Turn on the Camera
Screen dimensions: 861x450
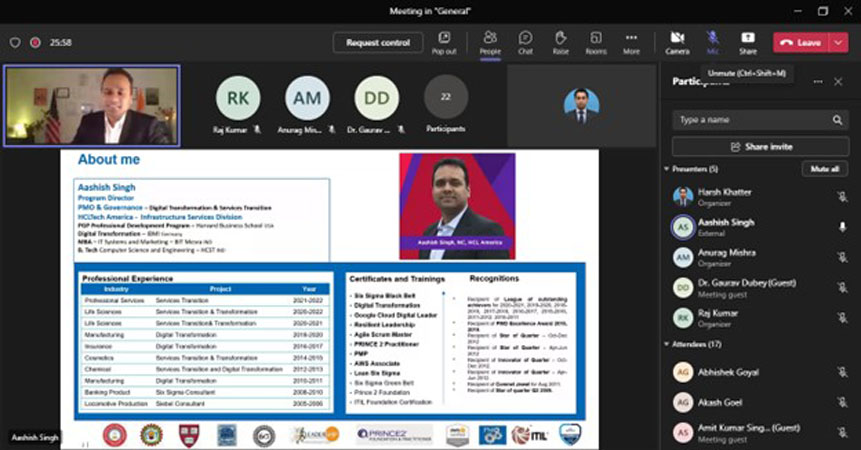[677, 42]
